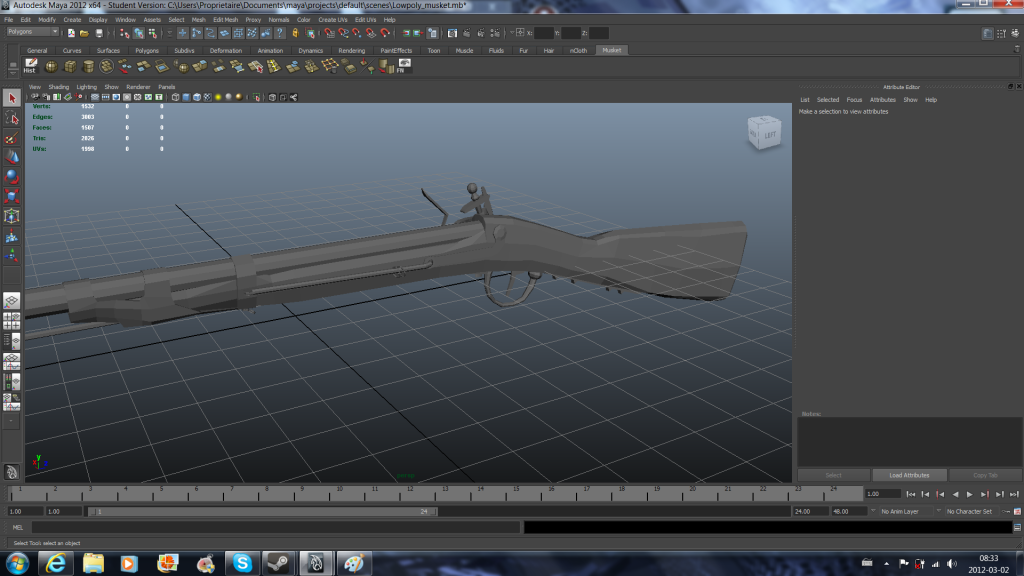Open the Windows Start menu
Image resolution: width=1024 pixels, height=576 pixels.
pyautogui.click(x=18, y=564)
